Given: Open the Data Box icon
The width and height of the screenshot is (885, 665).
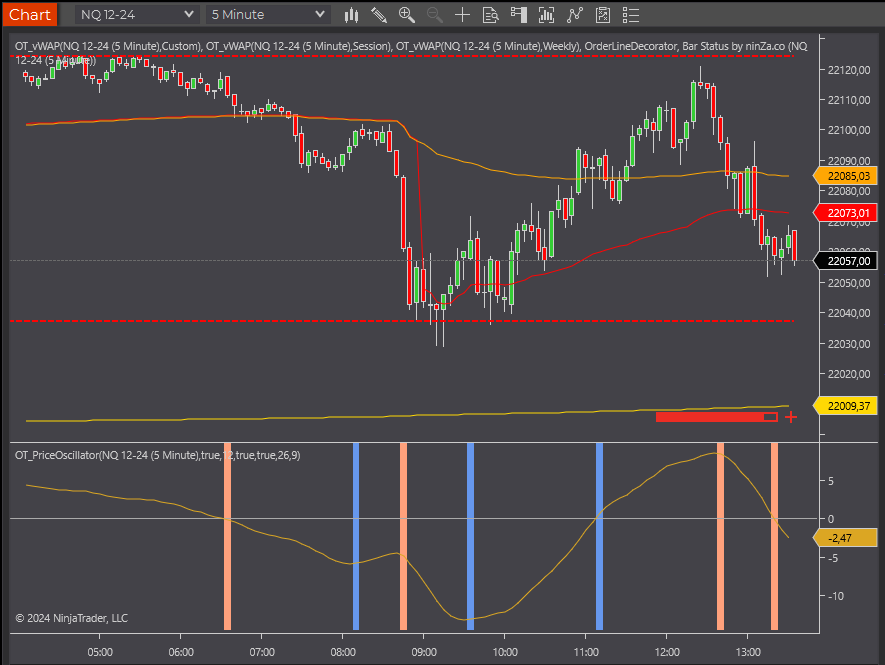Looking at the screenshot, I should pos(490,14).
